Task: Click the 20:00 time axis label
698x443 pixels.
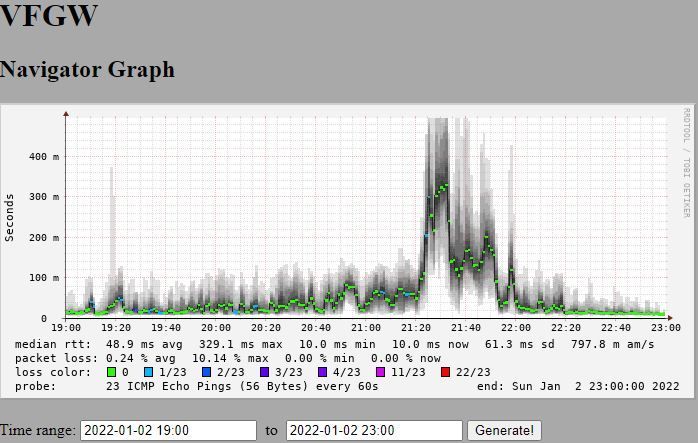Action: coord(216,328)
